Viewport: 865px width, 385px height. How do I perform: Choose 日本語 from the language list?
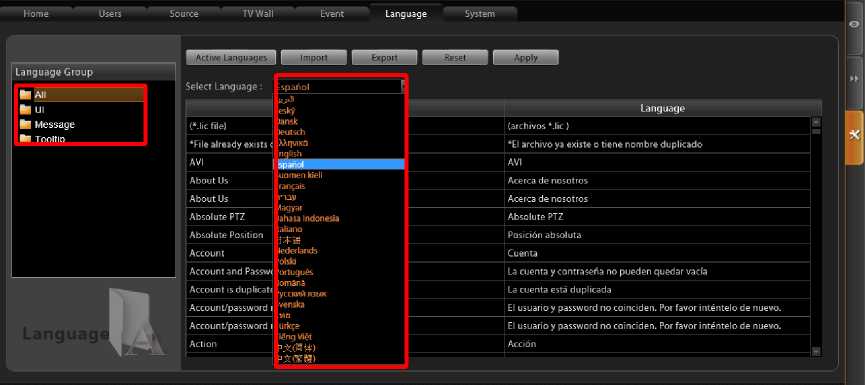pos(340,240)
